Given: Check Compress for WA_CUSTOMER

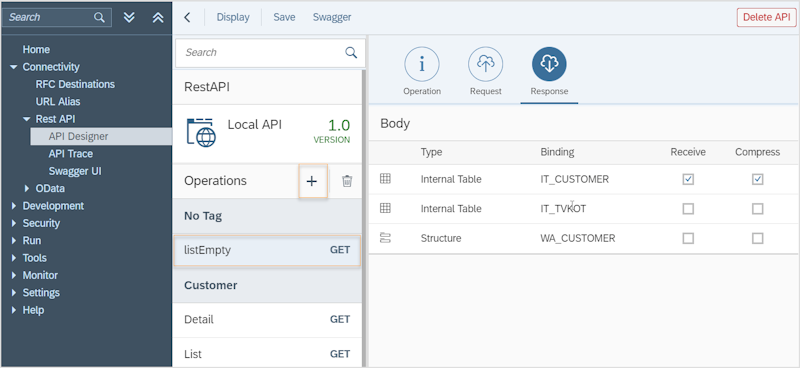Looking at the screenshot, I should click(x=758, y=238).
